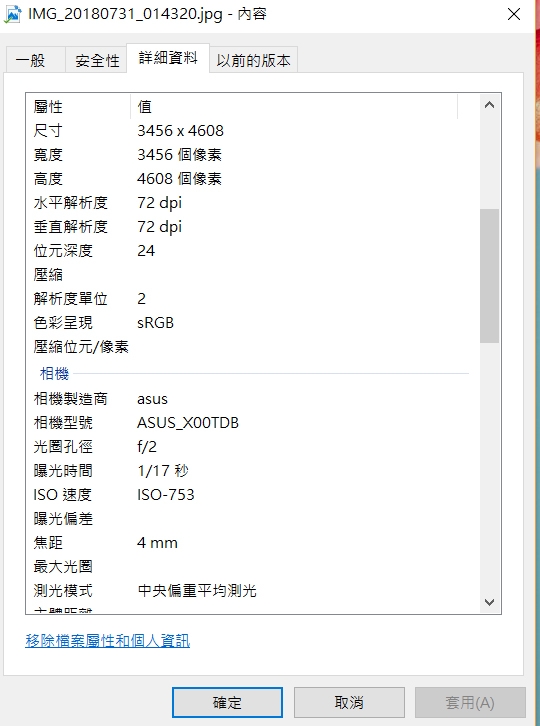Select the 壓縮位元/像素 row
Image resolution: width=540 pixels, height=726 pixels.
pos(252,347)
